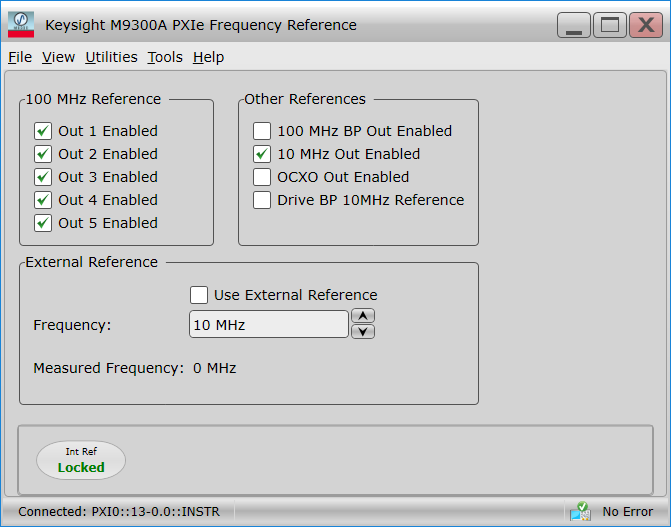Increase frequency with the up arrow
The height and width of the screenshot is (527, 671).
(x=363, y=316)
